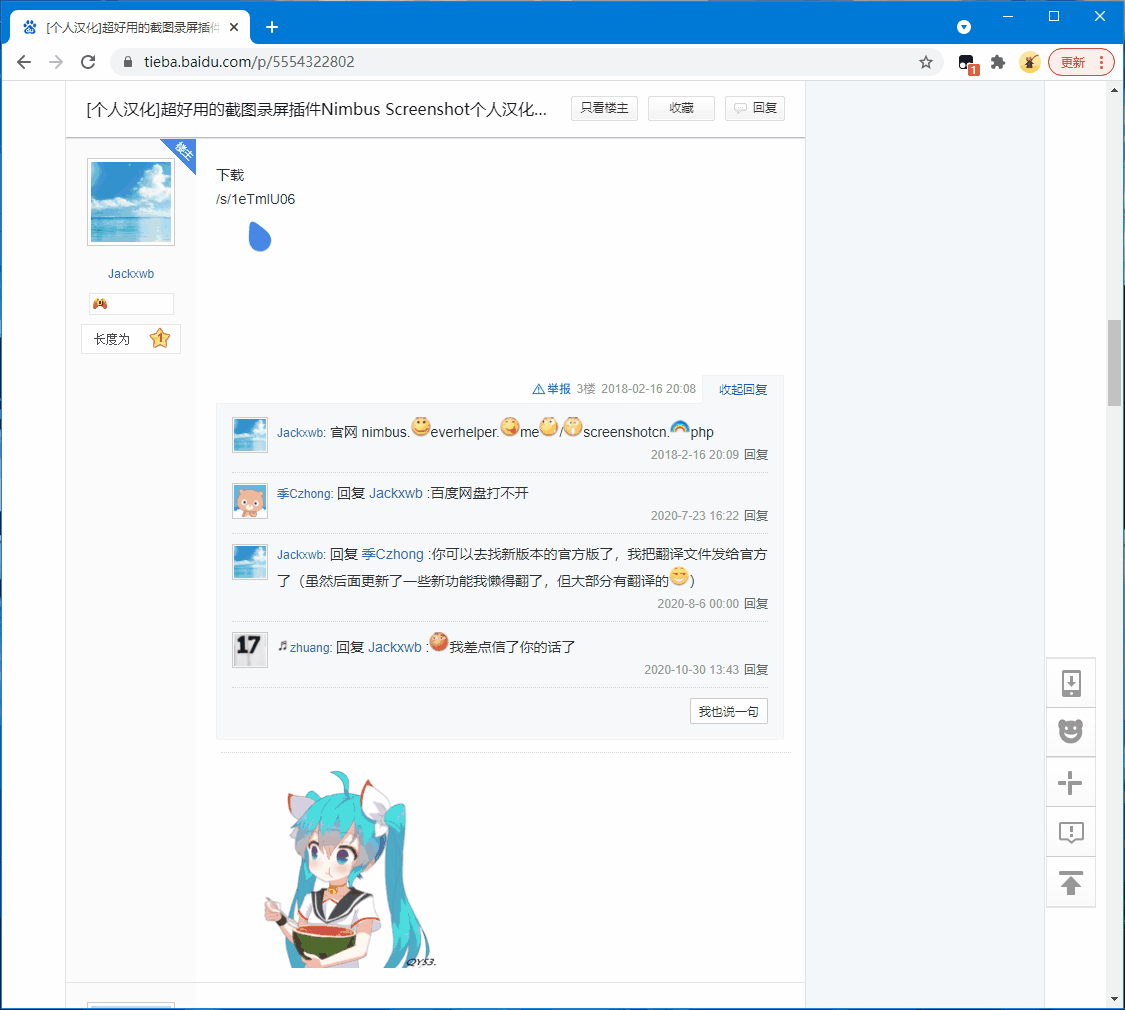Open Jackxwb's profile link
Screen dimensions: 1125x1010
(130, 273)
